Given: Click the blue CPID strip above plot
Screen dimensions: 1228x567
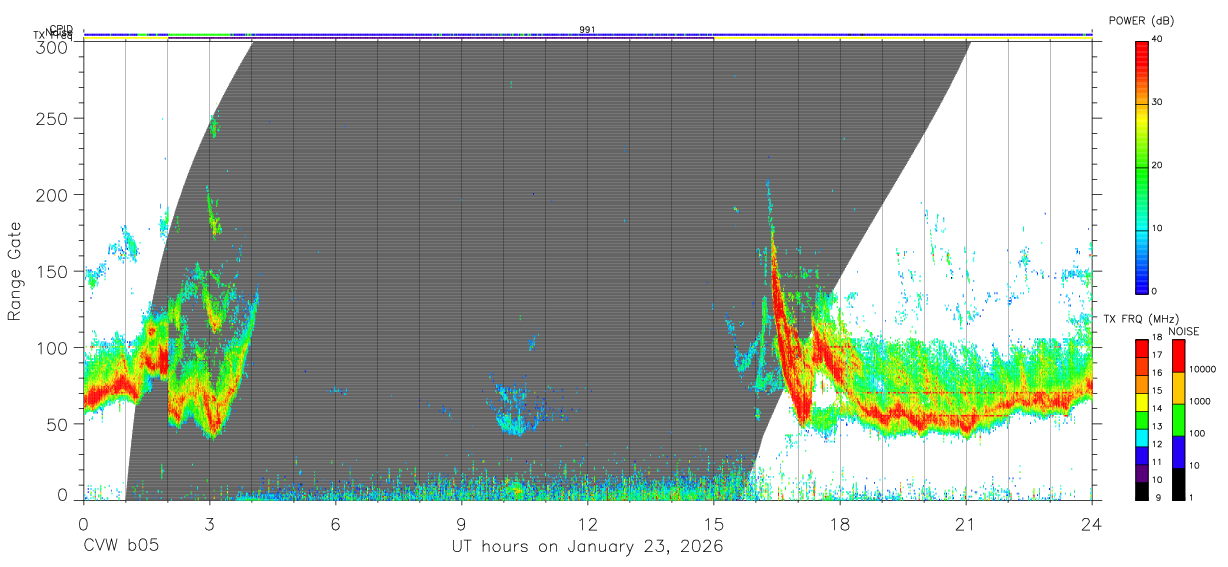Looking at the screenshot, I should (x=587, y=35).
